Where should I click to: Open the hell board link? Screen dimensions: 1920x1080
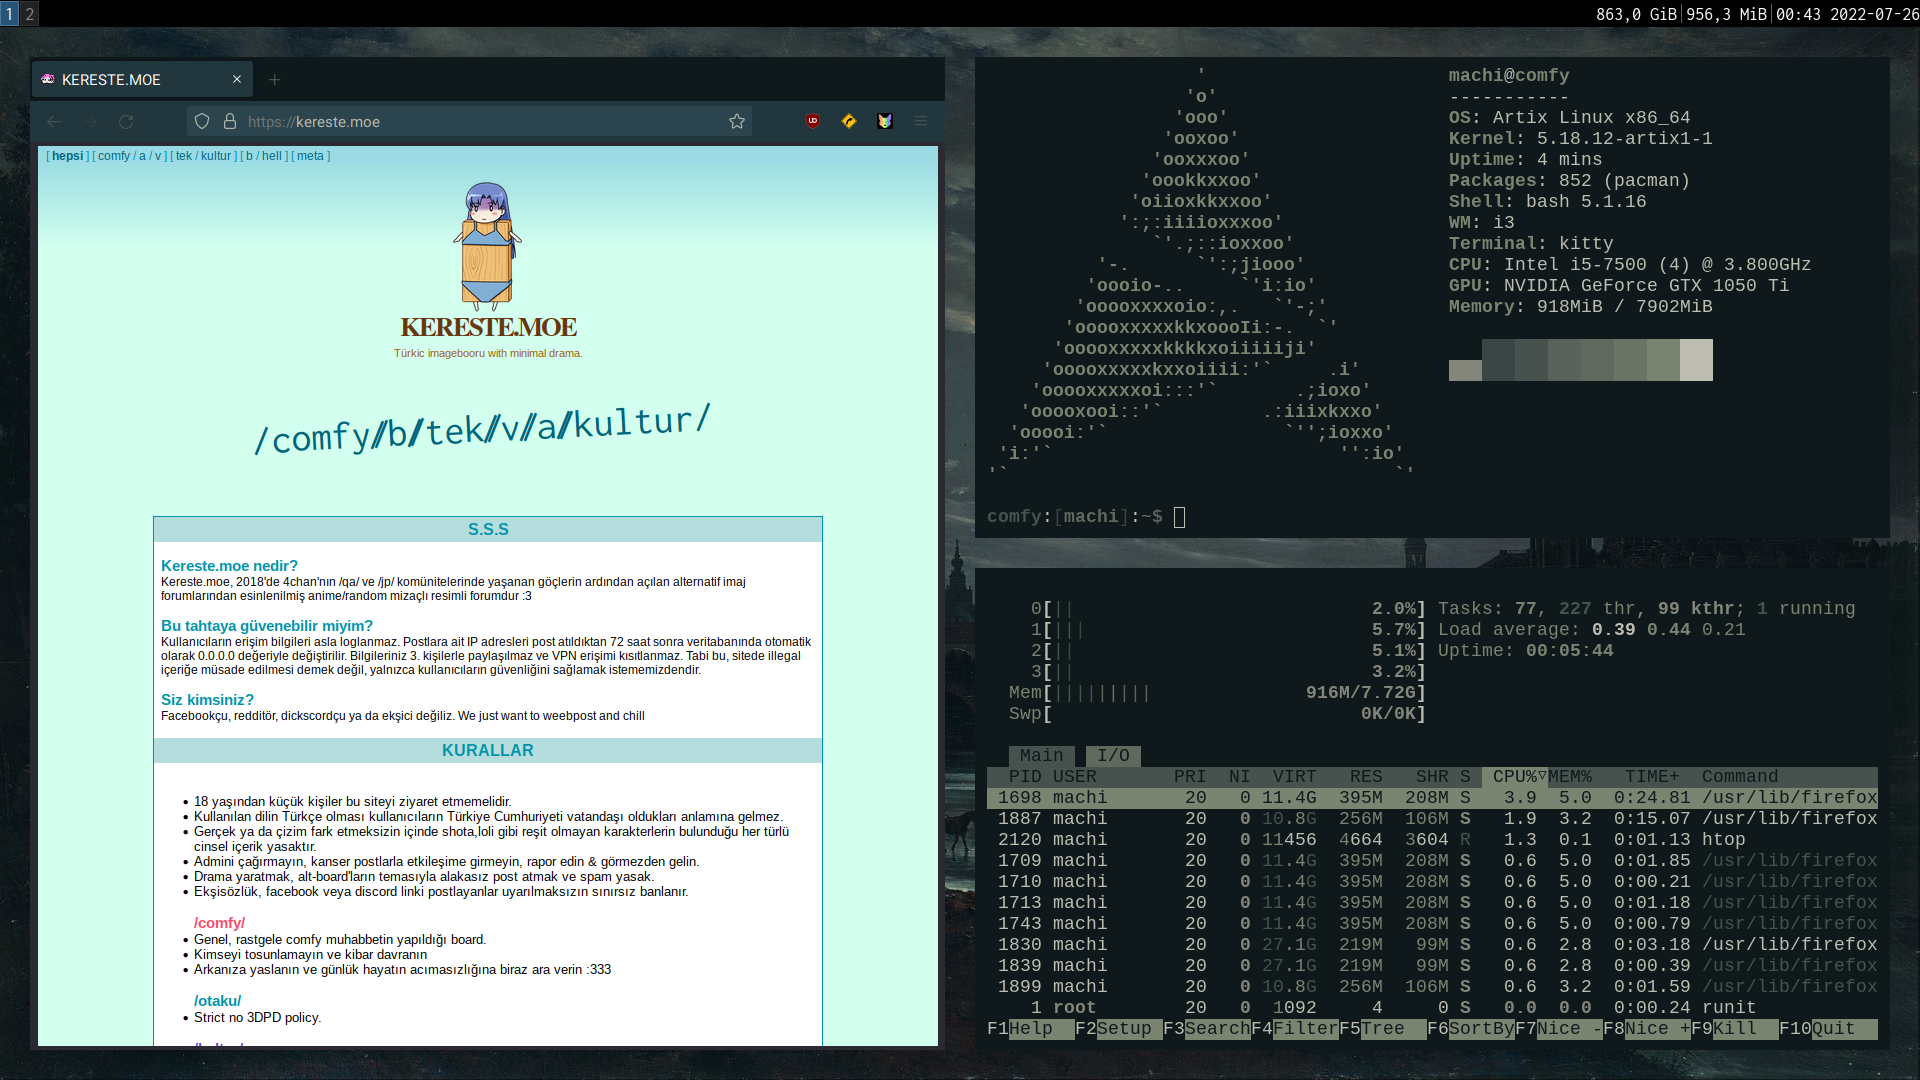pyautogui.click(x=272, y=156)
